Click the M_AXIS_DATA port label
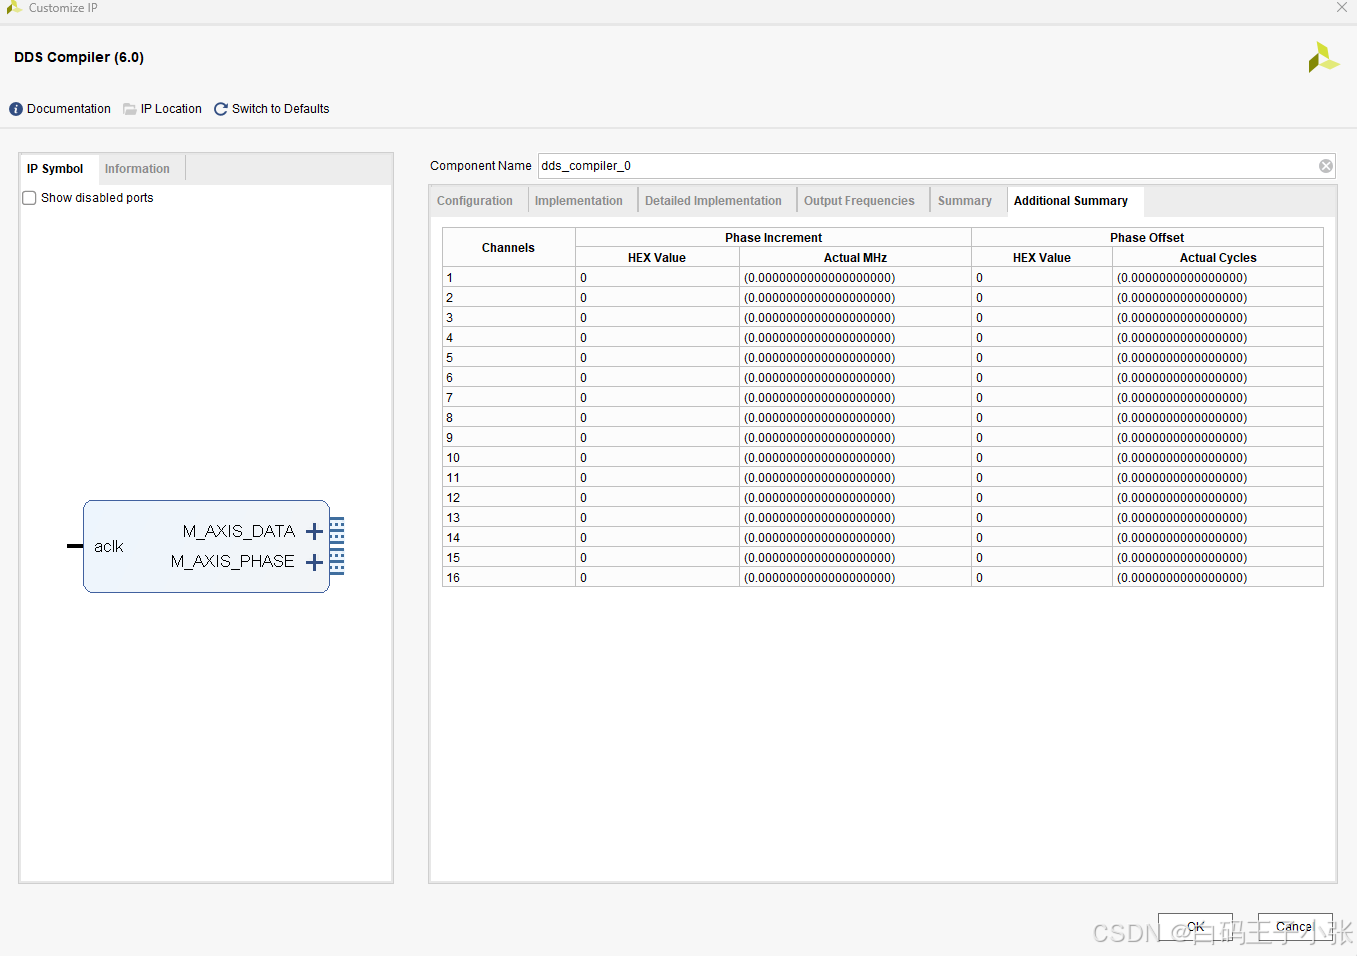1357x956 pixels. [x=239, y=531]
